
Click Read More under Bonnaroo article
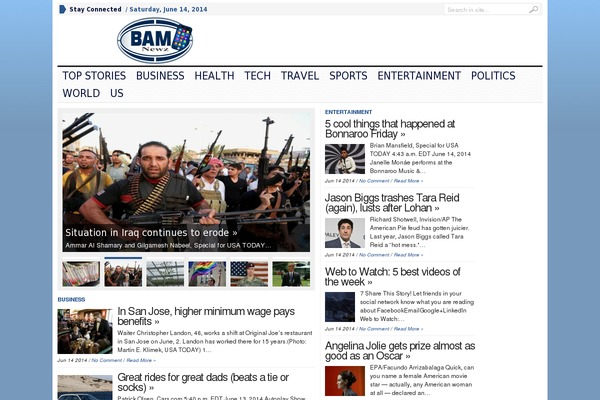(x=408, y=181)
